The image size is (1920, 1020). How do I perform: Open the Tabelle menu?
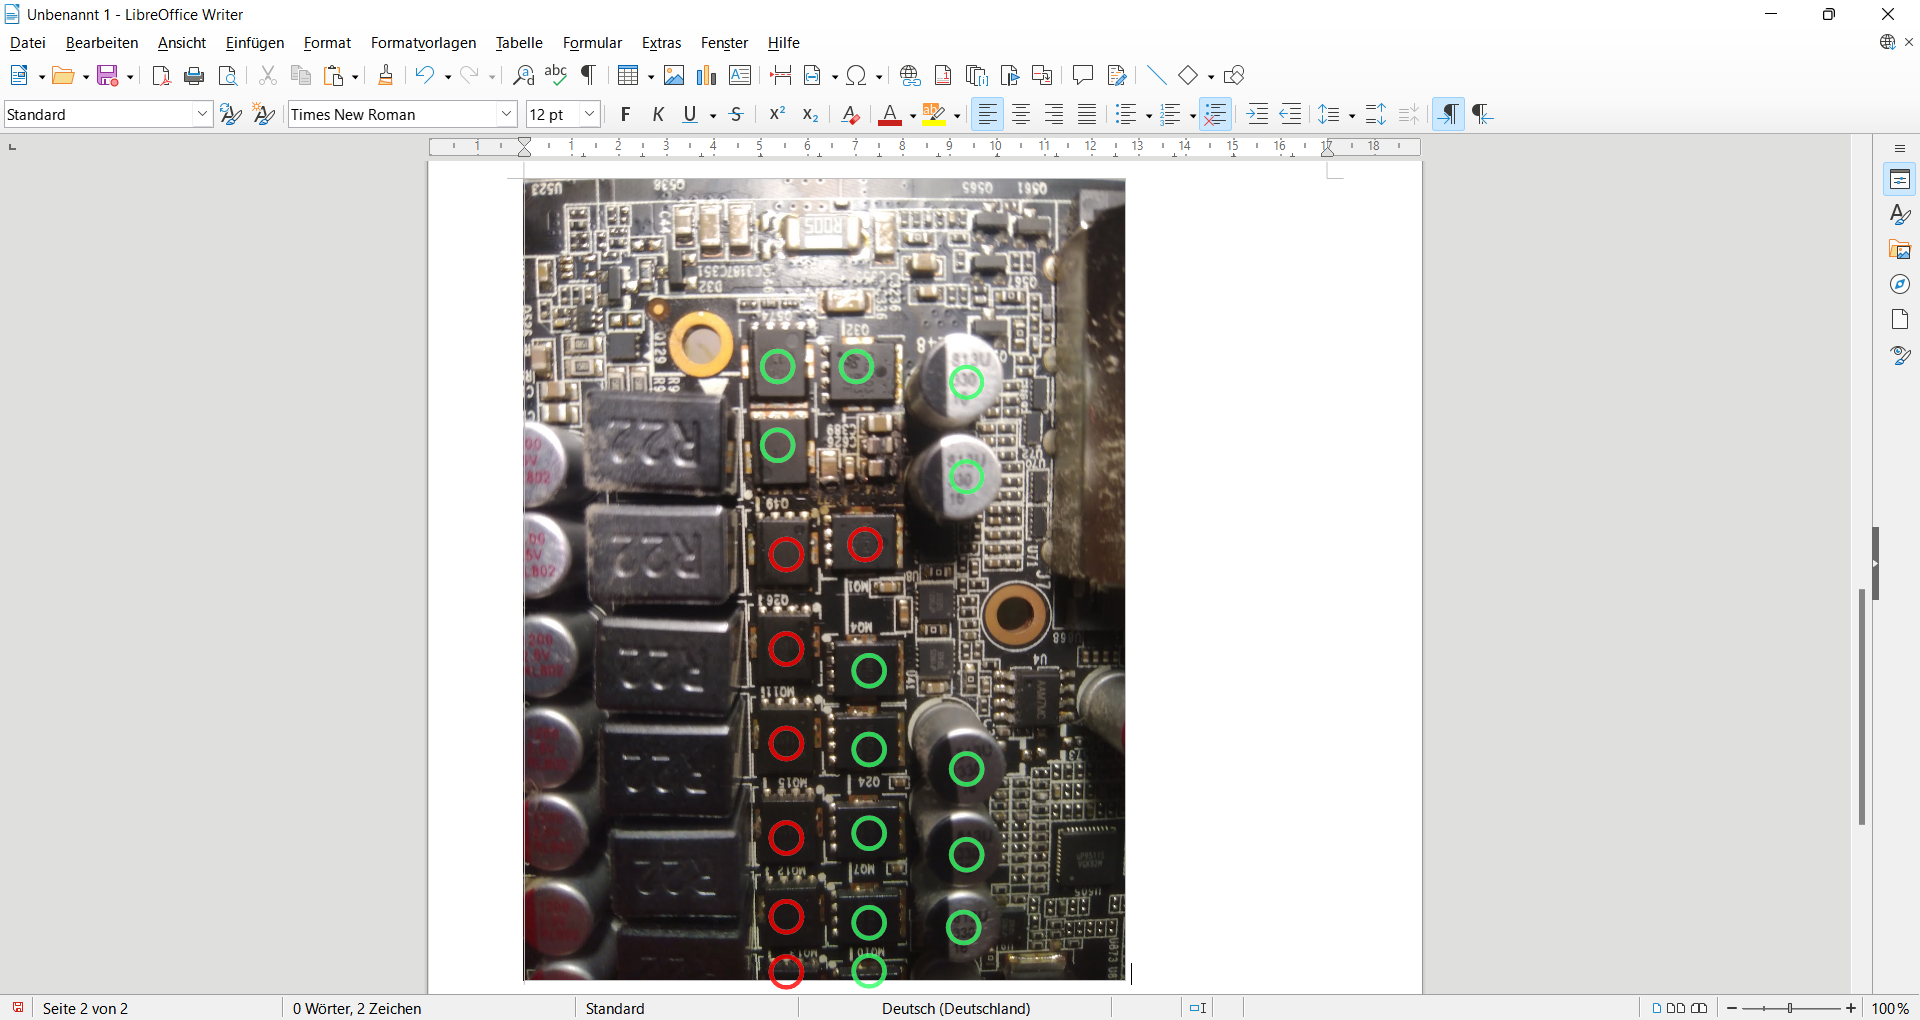[519, 43]
